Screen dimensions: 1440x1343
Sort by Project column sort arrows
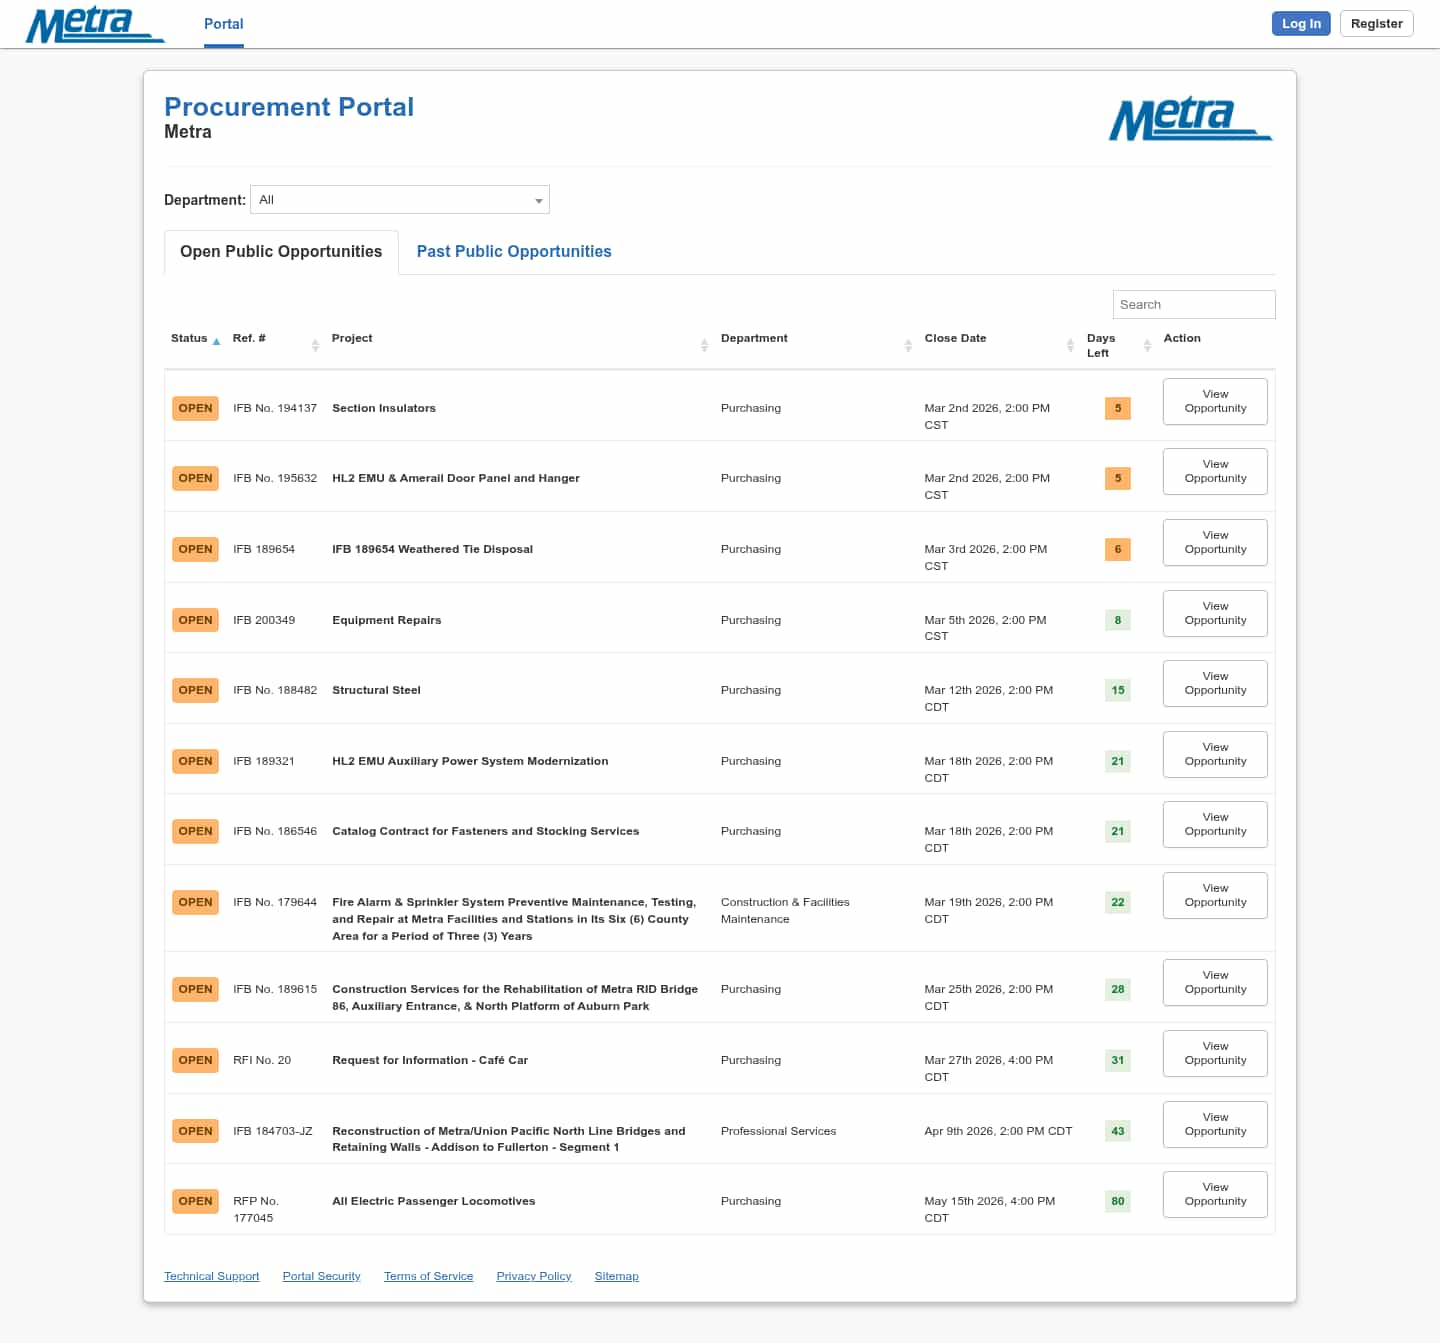click(704, 345)
